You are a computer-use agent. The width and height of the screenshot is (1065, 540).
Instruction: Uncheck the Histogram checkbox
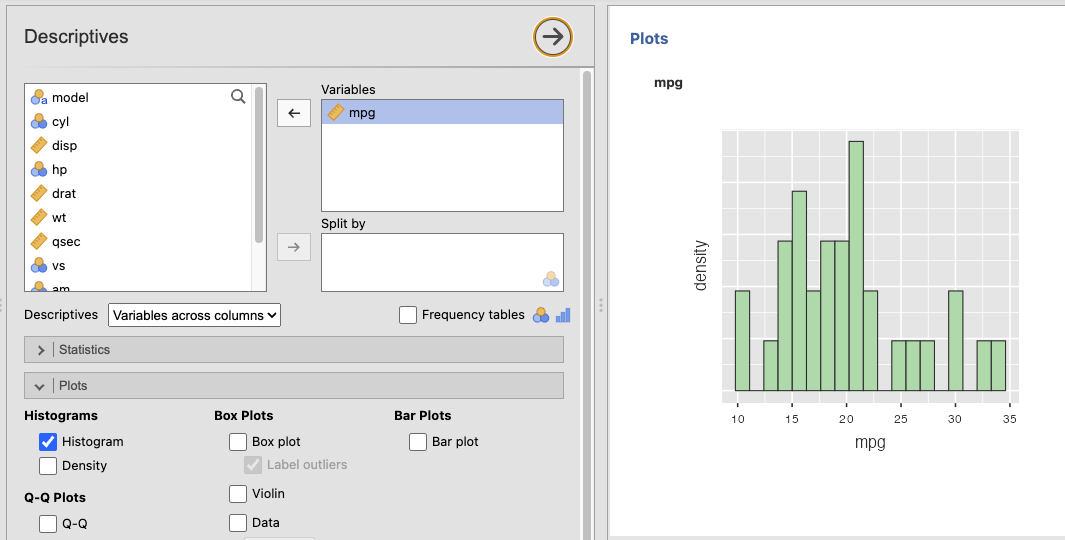(48, 441)
